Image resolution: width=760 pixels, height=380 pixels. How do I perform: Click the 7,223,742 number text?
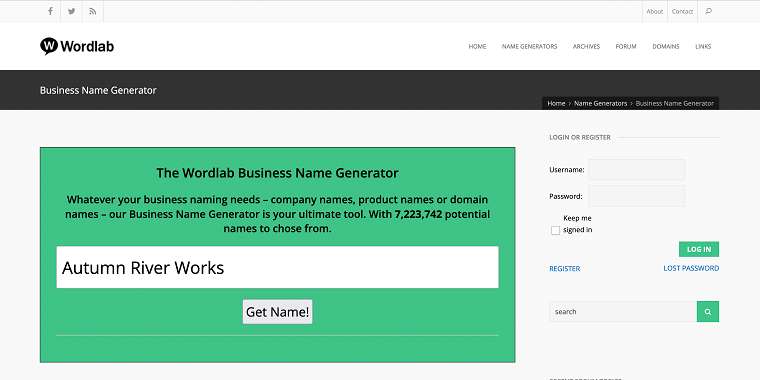coord(418,214)
